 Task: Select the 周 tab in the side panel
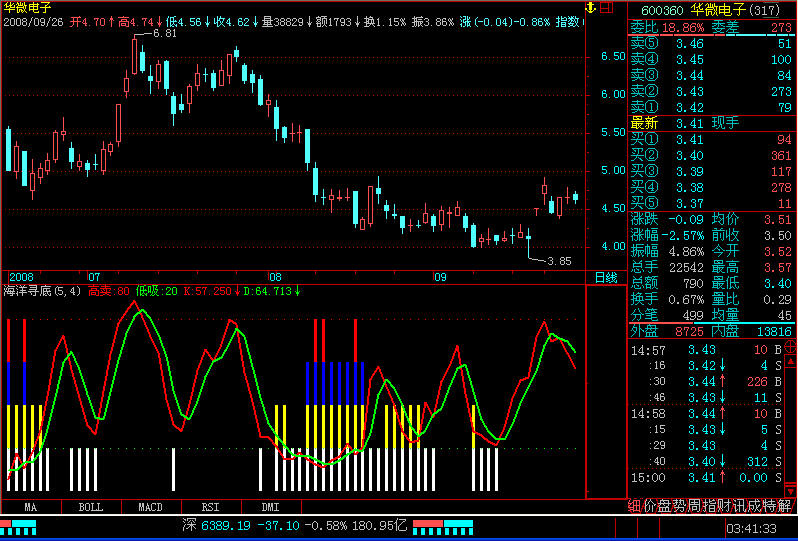pyautogui.click(x=695, y=506)
